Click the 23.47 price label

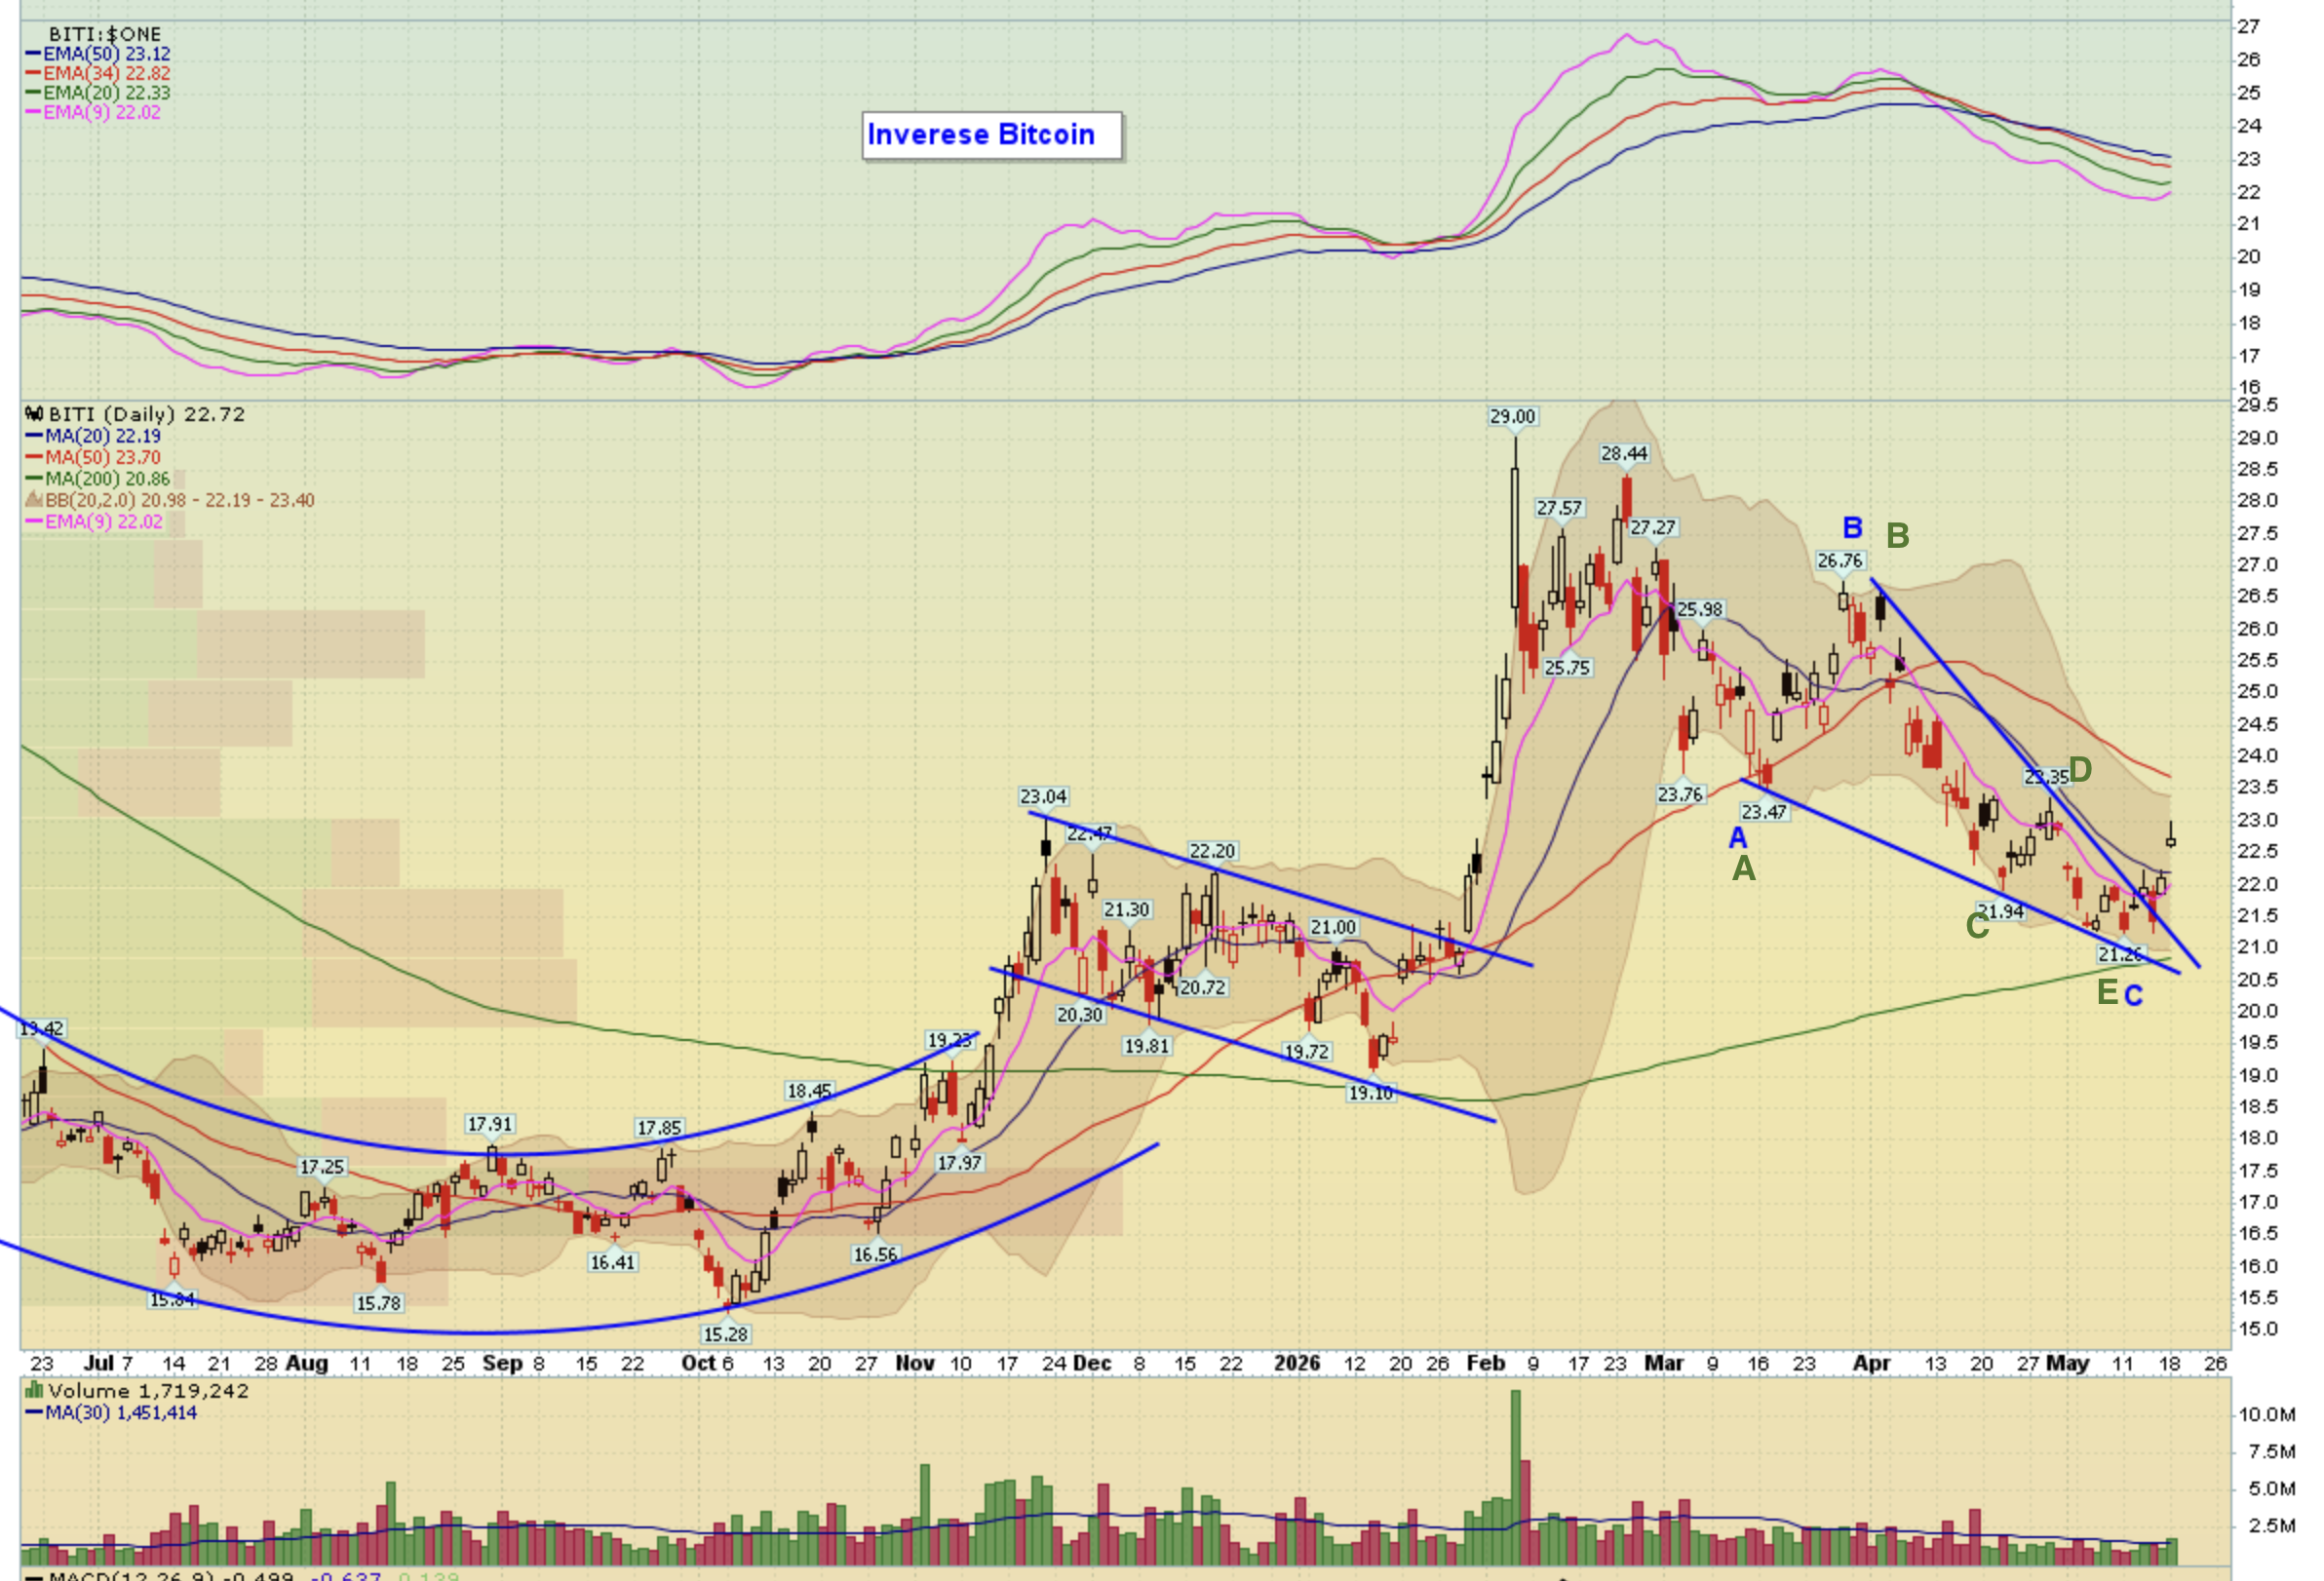pyautogui.click(x=1764, y=811)
